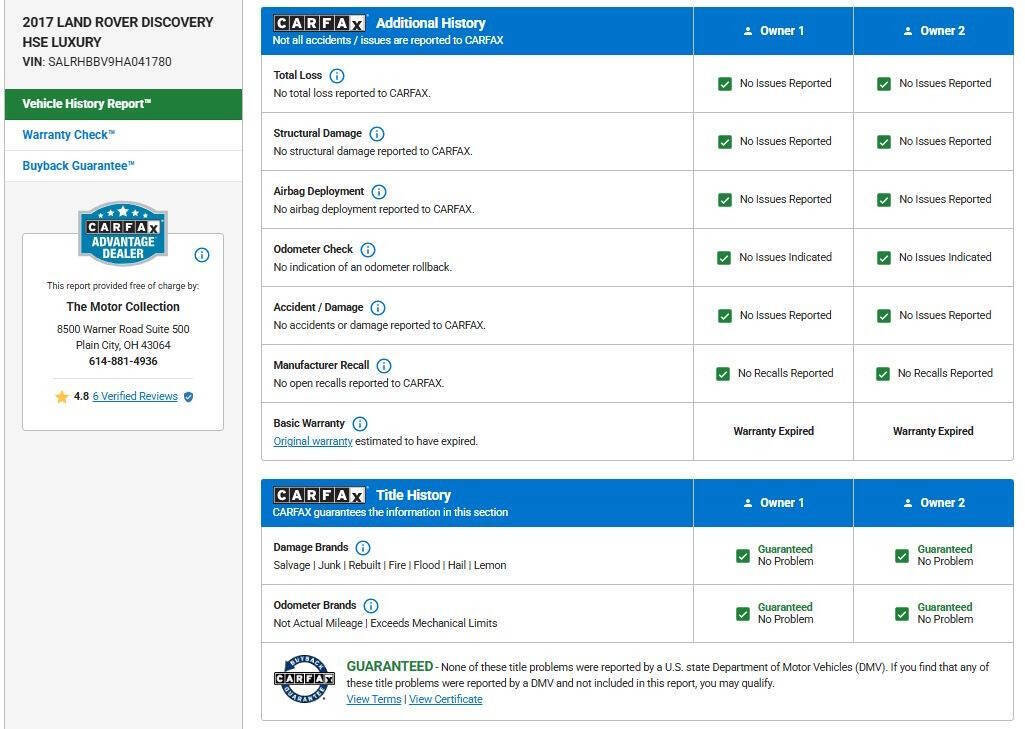
Task: Open the Structural Damage info tooltip icon
Action: pos(377,134)
